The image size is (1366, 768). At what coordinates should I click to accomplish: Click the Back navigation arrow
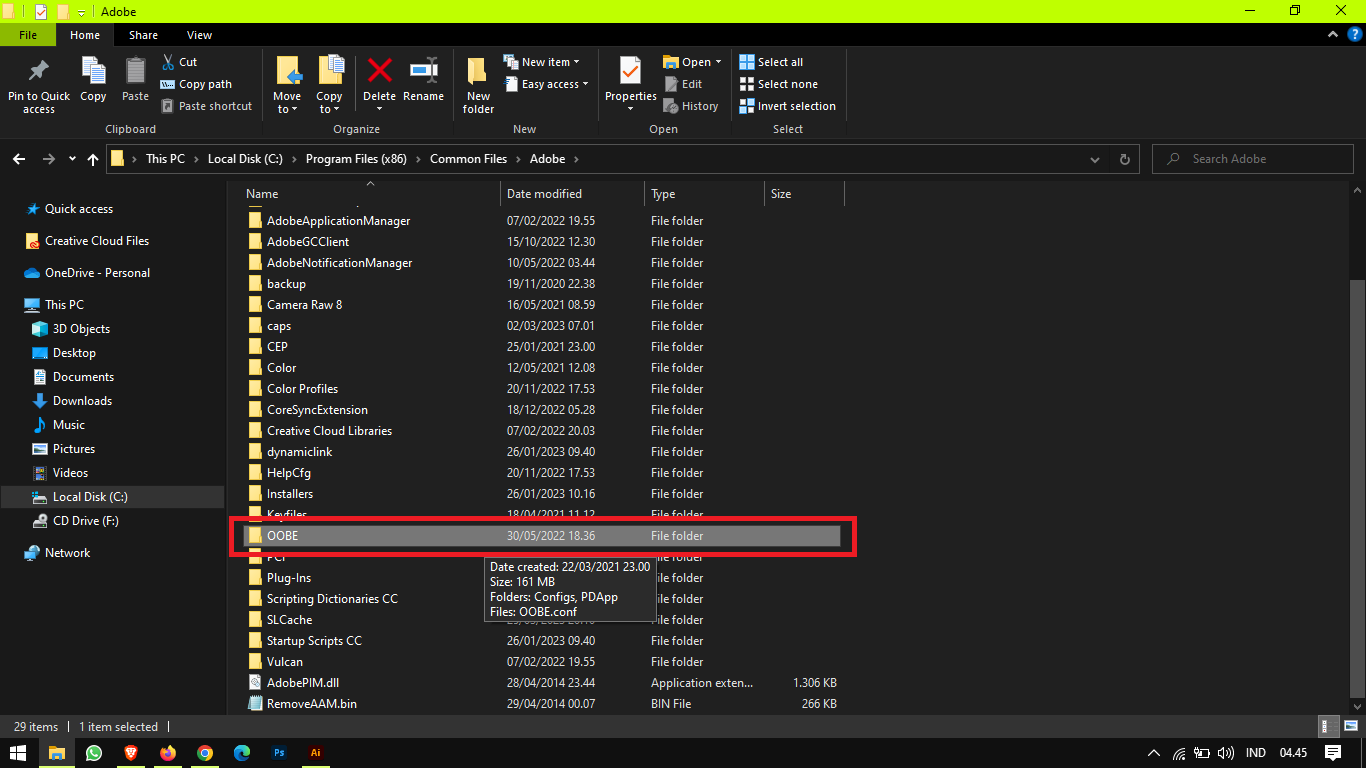click(x=19, y=159)
